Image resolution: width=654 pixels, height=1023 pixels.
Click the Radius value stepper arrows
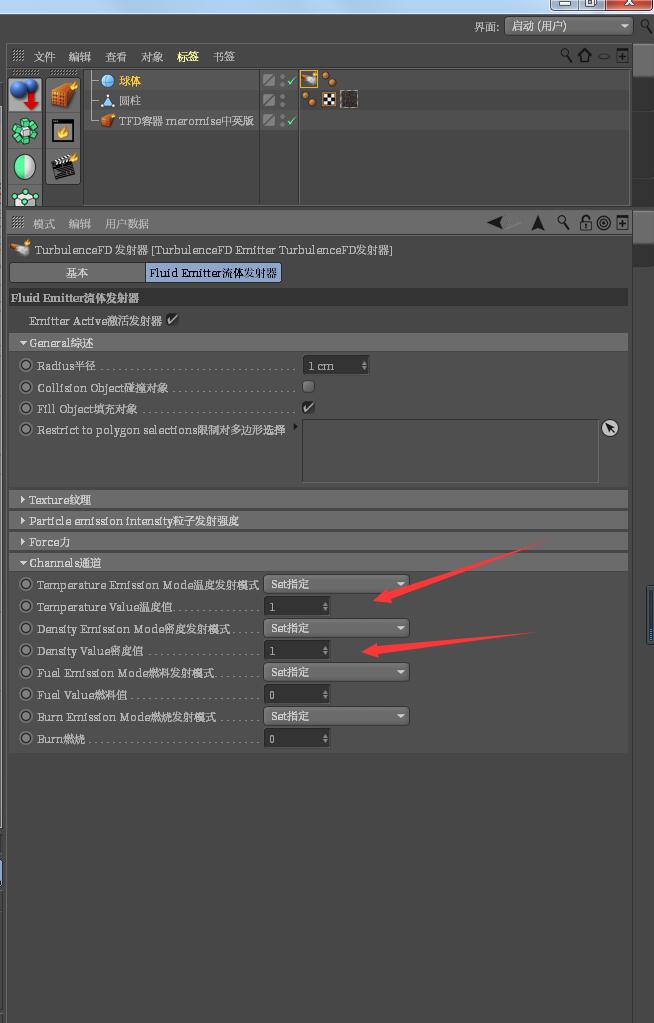point(364,366)
